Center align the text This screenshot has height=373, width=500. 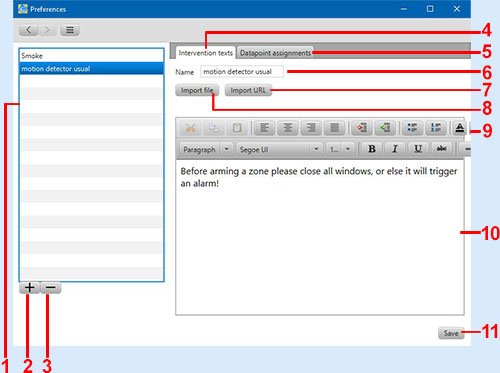(x=288, y=128)
